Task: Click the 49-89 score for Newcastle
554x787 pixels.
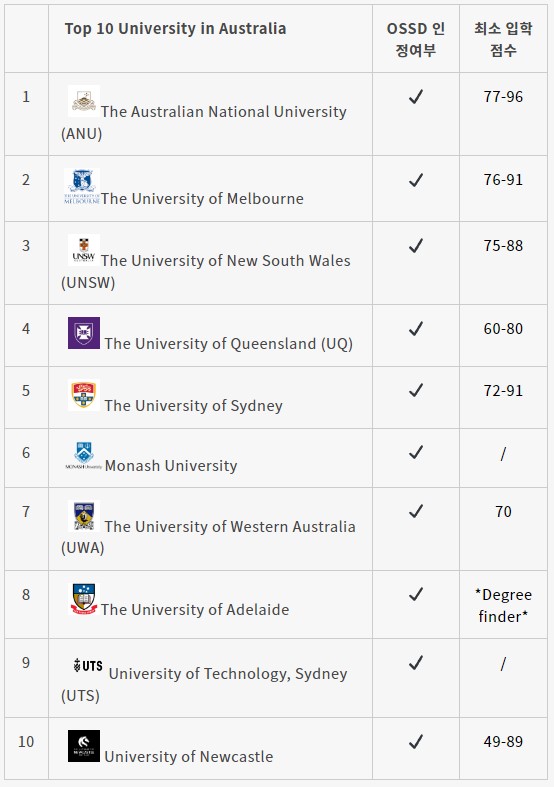Action: pyautogui.click(x=503, y=741)
